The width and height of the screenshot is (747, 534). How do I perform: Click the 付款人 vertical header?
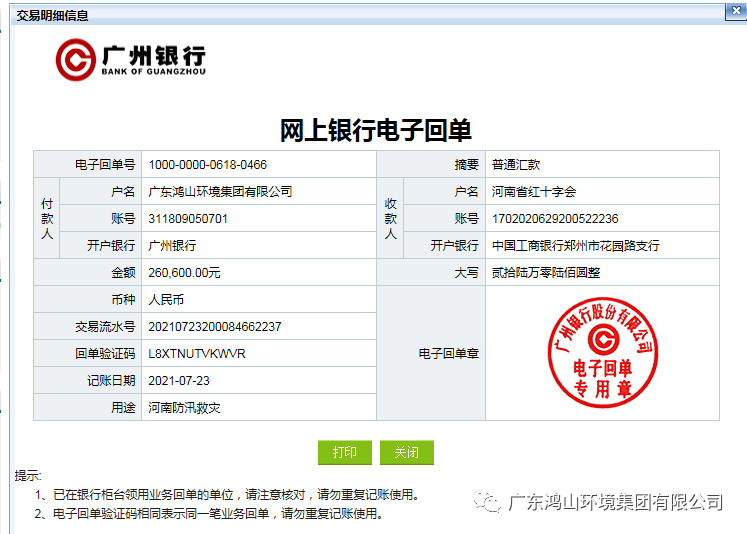point(47,219)
